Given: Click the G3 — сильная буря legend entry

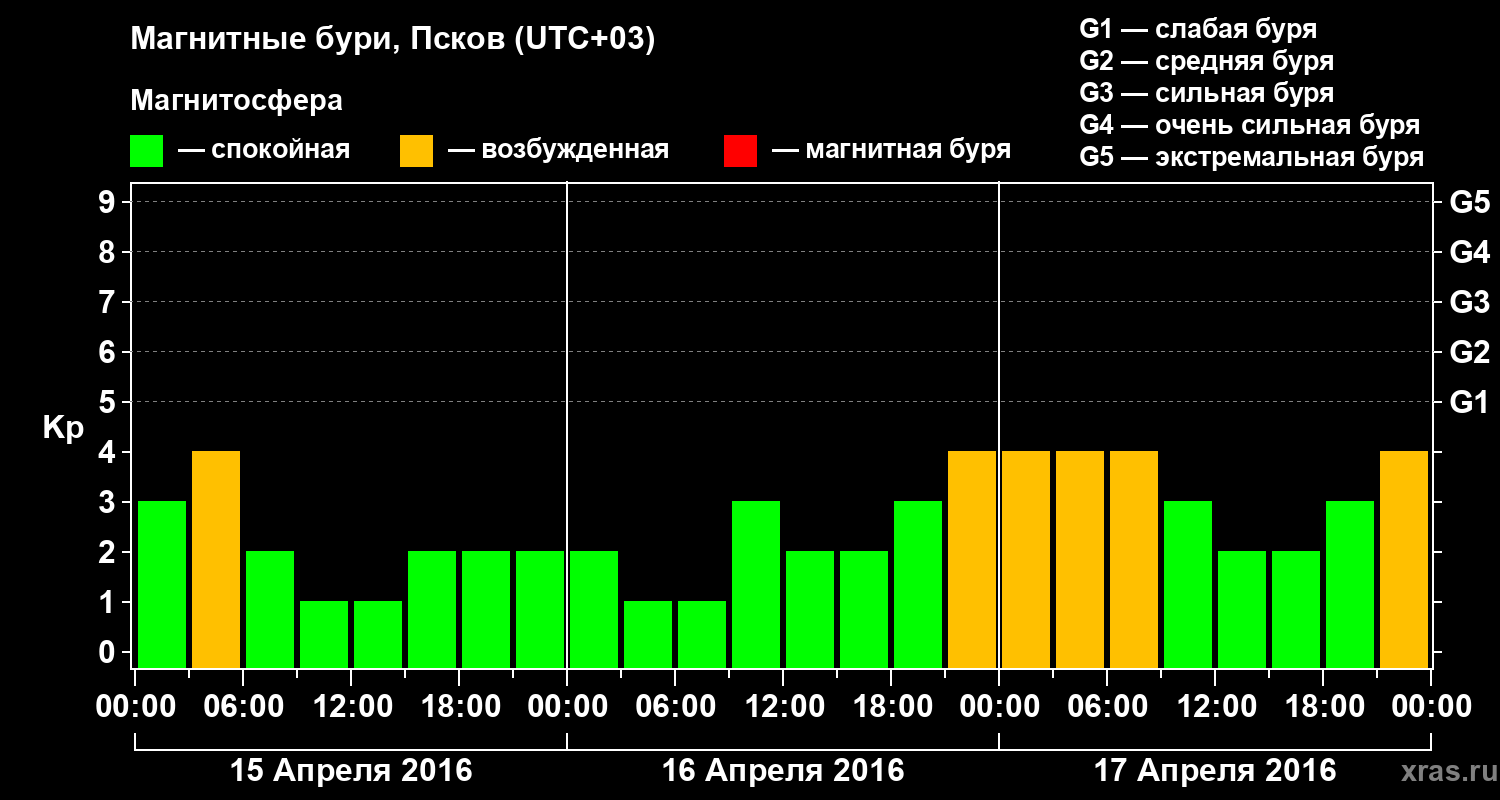Looking at the screenshot, I should (x=1207, y=93).
